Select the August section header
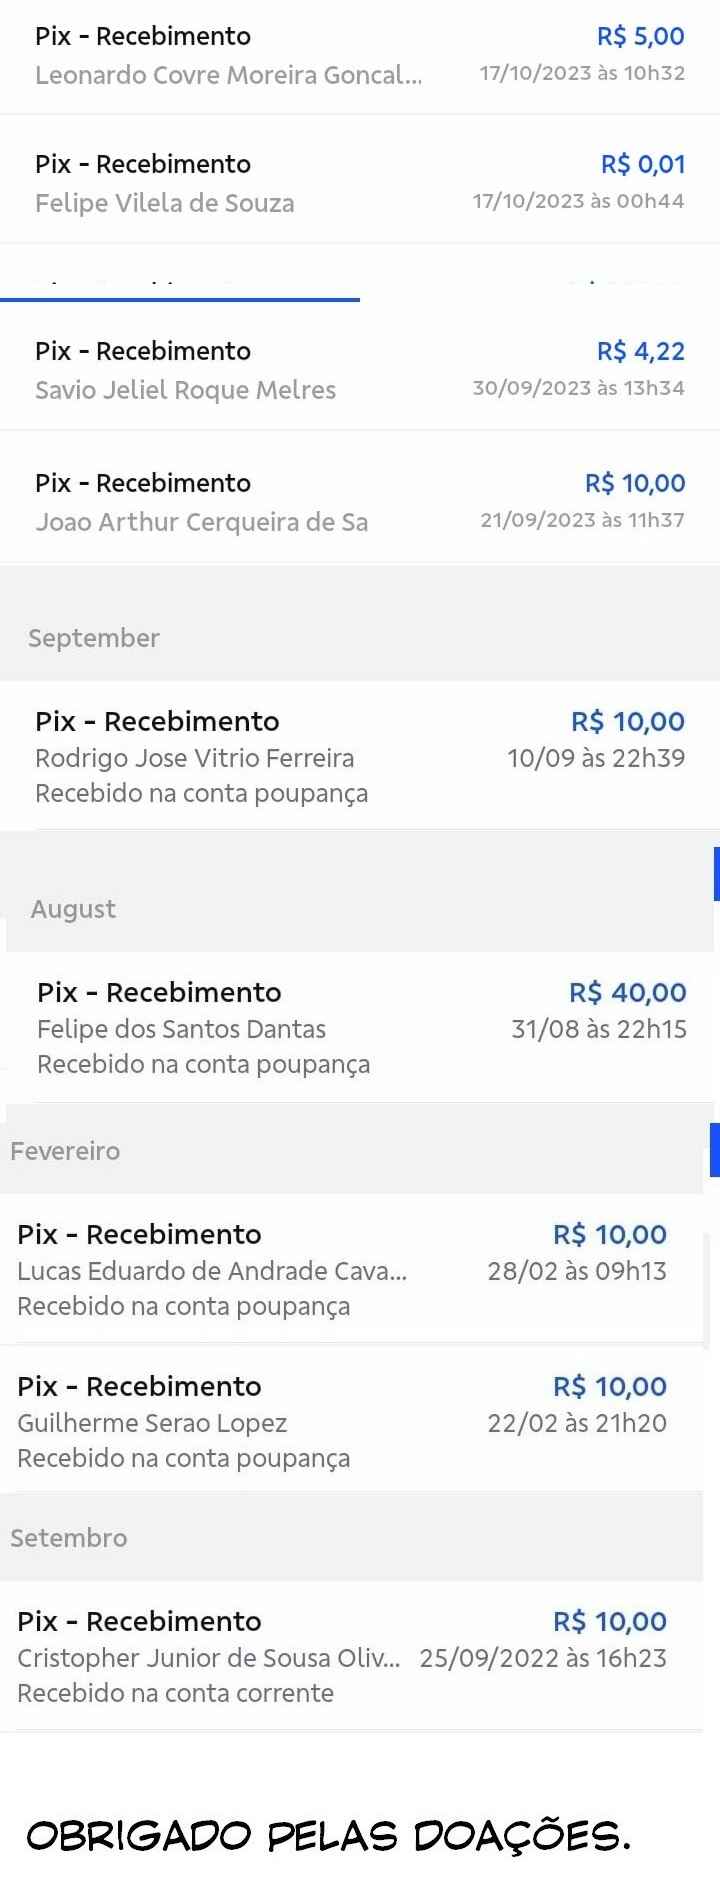 (x=73, y=909)
